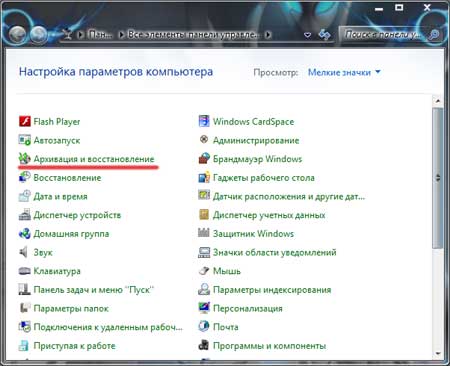This screenshot has height=366, width=450.
Task: Open the Администрирование icon
Action: click(x=204, y=140)
